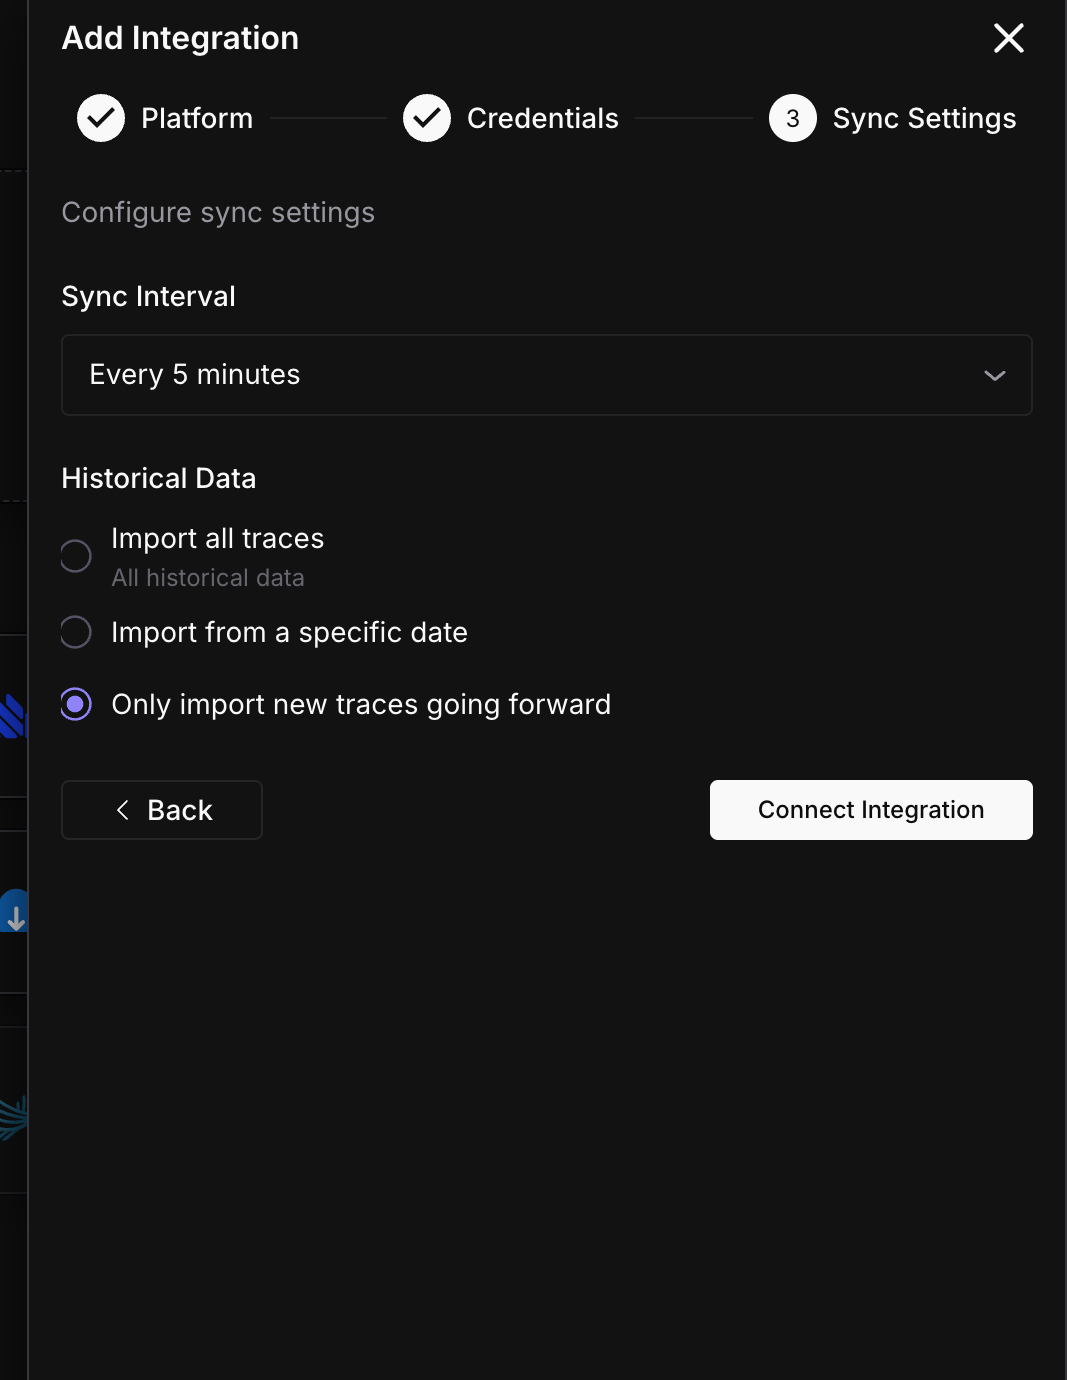Click the Platform step checkmark icon

tap(100, 117)
